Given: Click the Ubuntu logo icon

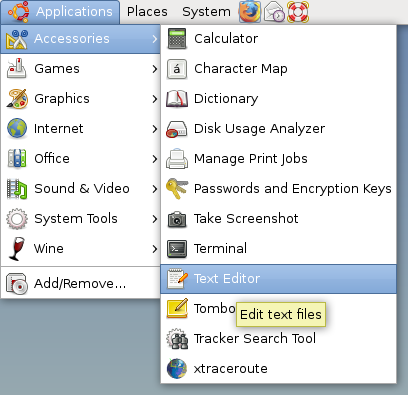Looking at the screenshot, I should [18, 12].
